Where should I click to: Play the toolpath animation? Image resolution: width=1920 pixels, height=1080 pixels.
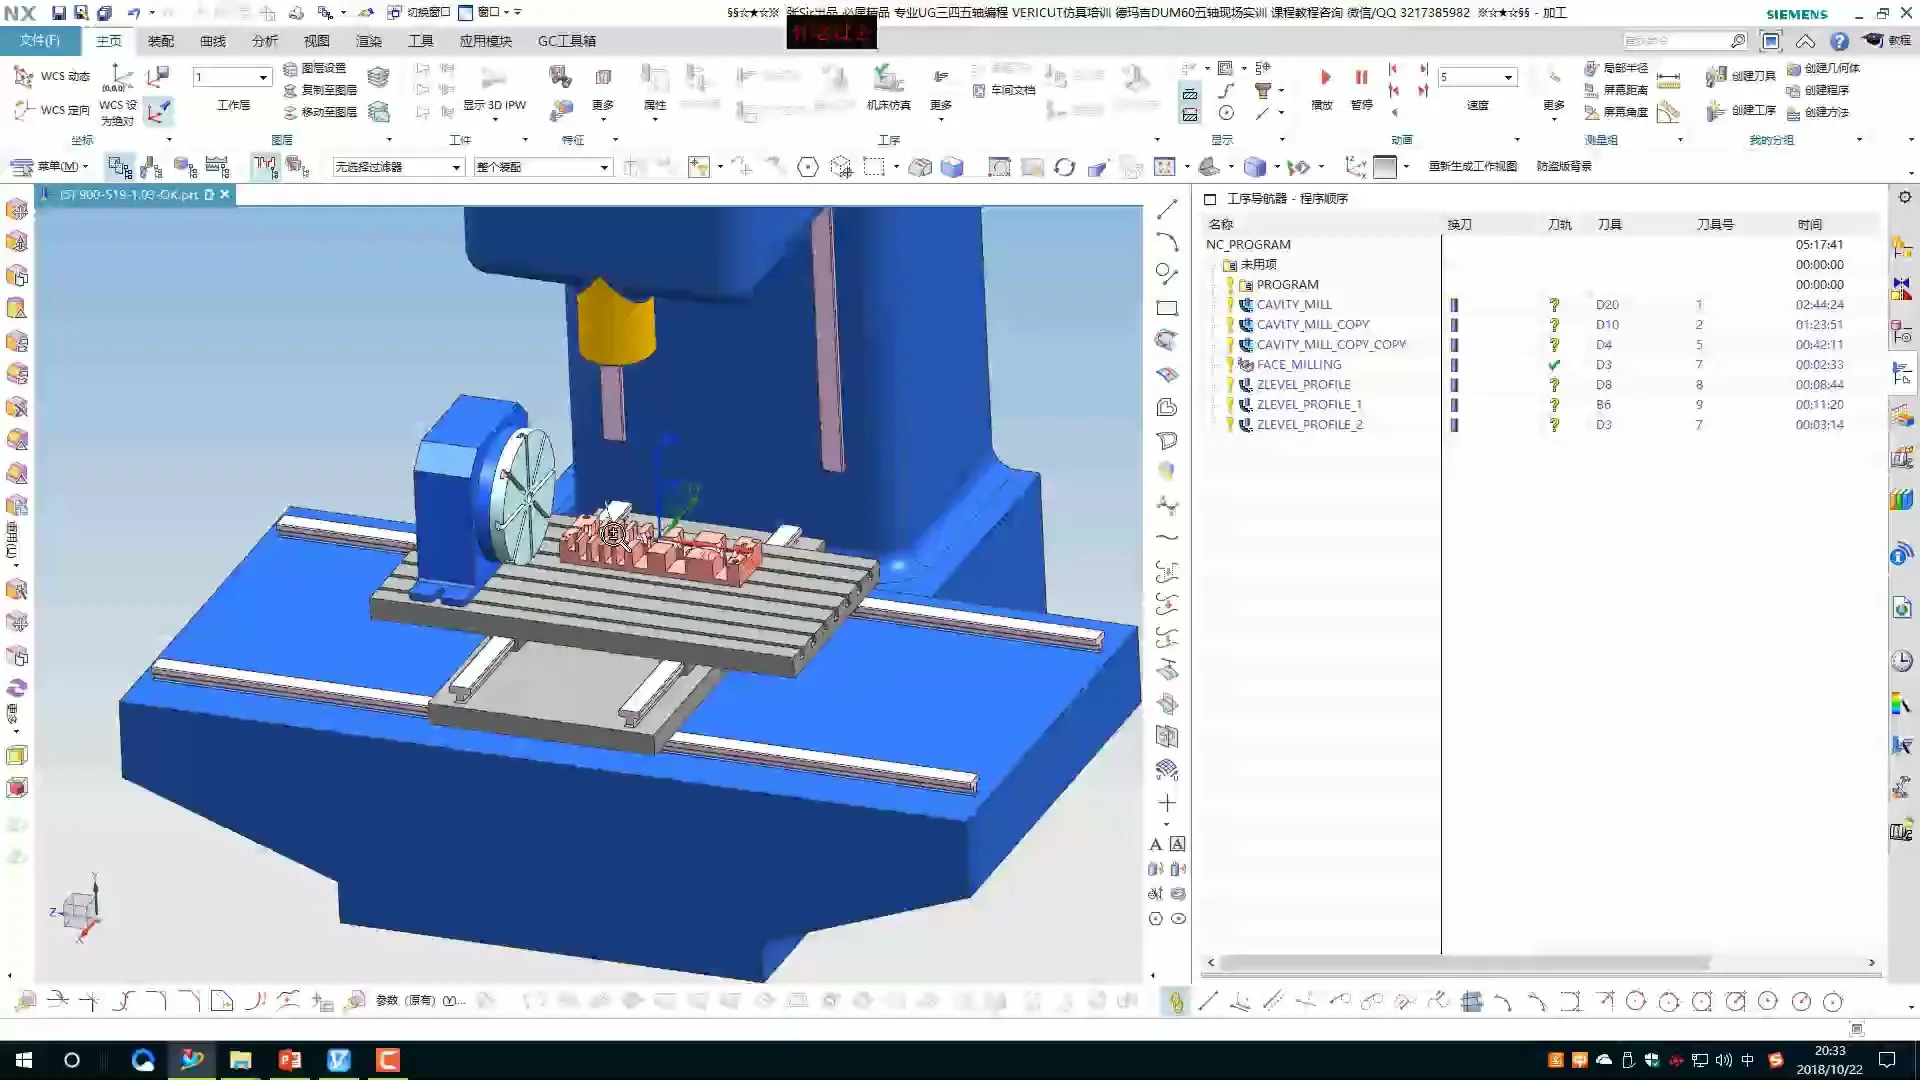pos(1324,78)
